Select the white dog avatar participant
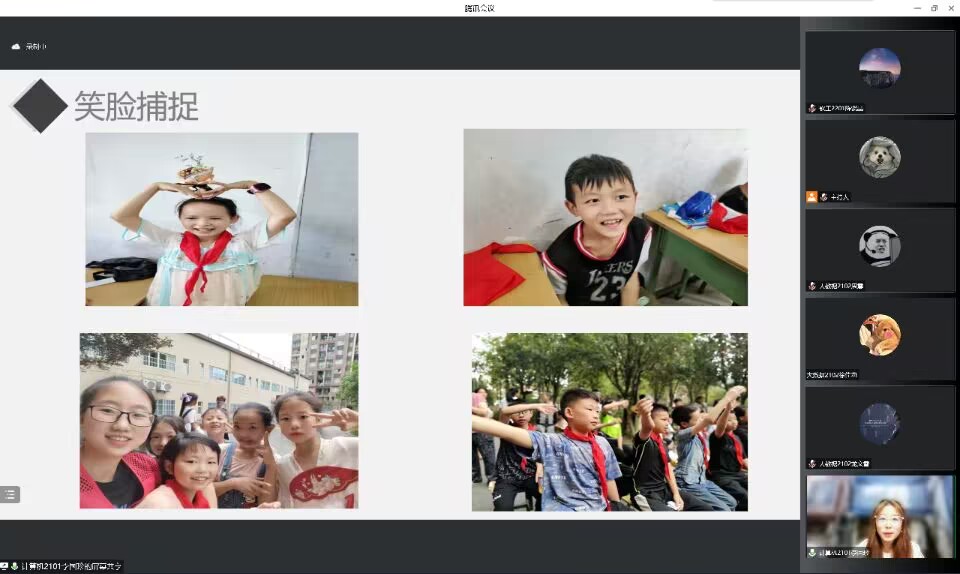The image size is (960, 574). click(x=879, y=157)
